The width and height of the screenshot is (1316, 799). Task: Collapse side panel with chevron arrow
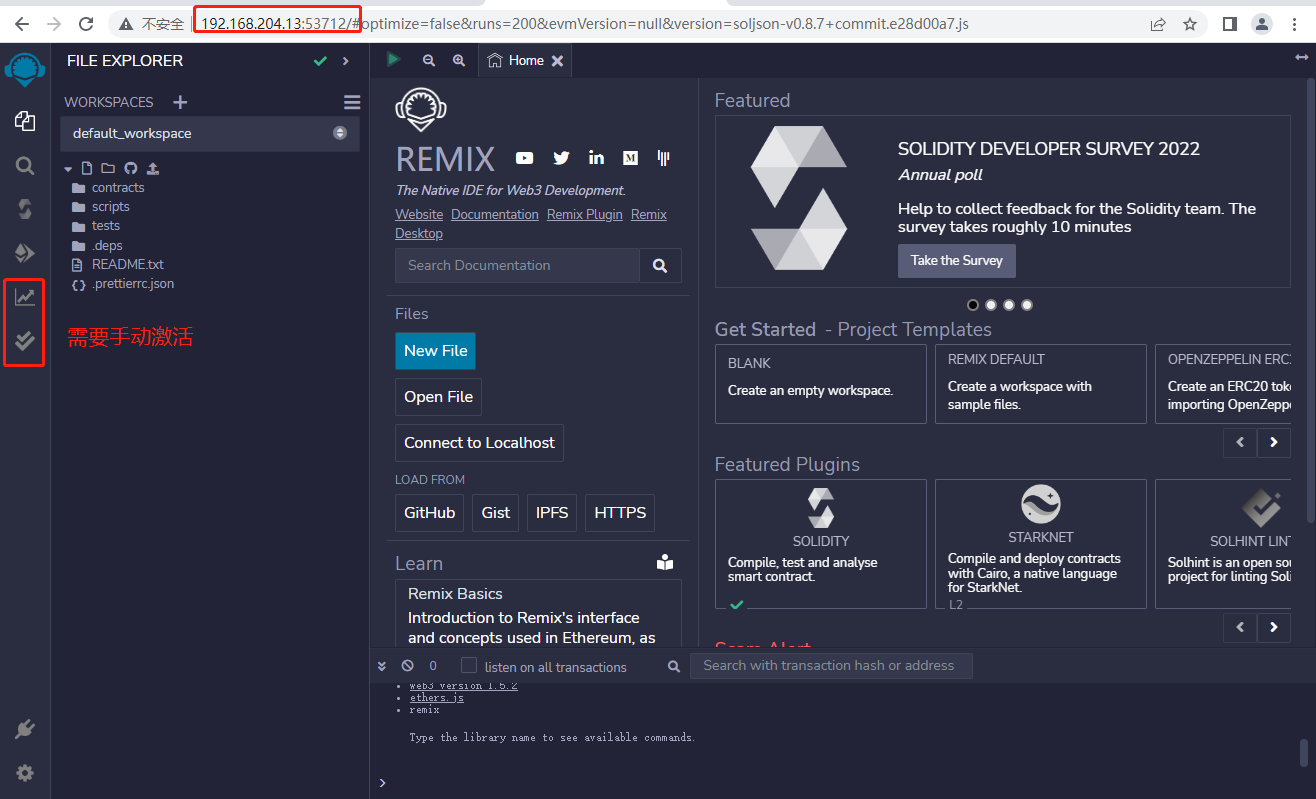346,61
